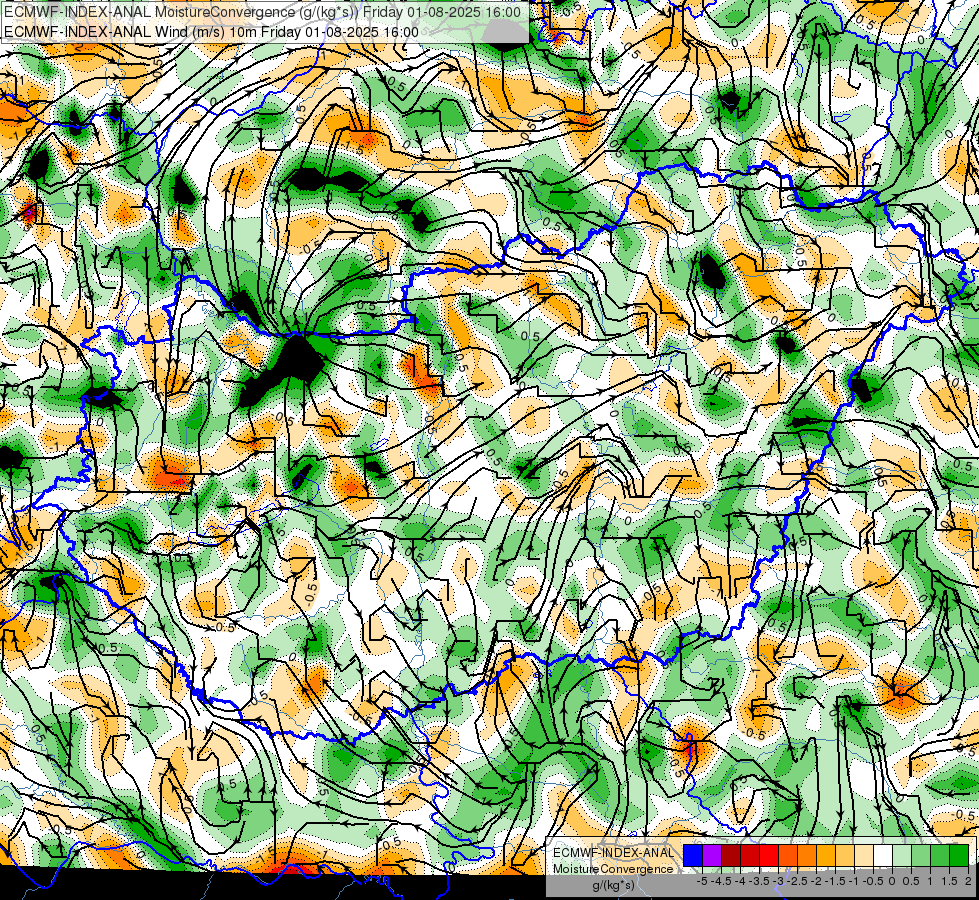Pick orange-red swatch between -3 and -2.5
The height and width of the screenshot is (900, 979).
[x=788, y=855]
